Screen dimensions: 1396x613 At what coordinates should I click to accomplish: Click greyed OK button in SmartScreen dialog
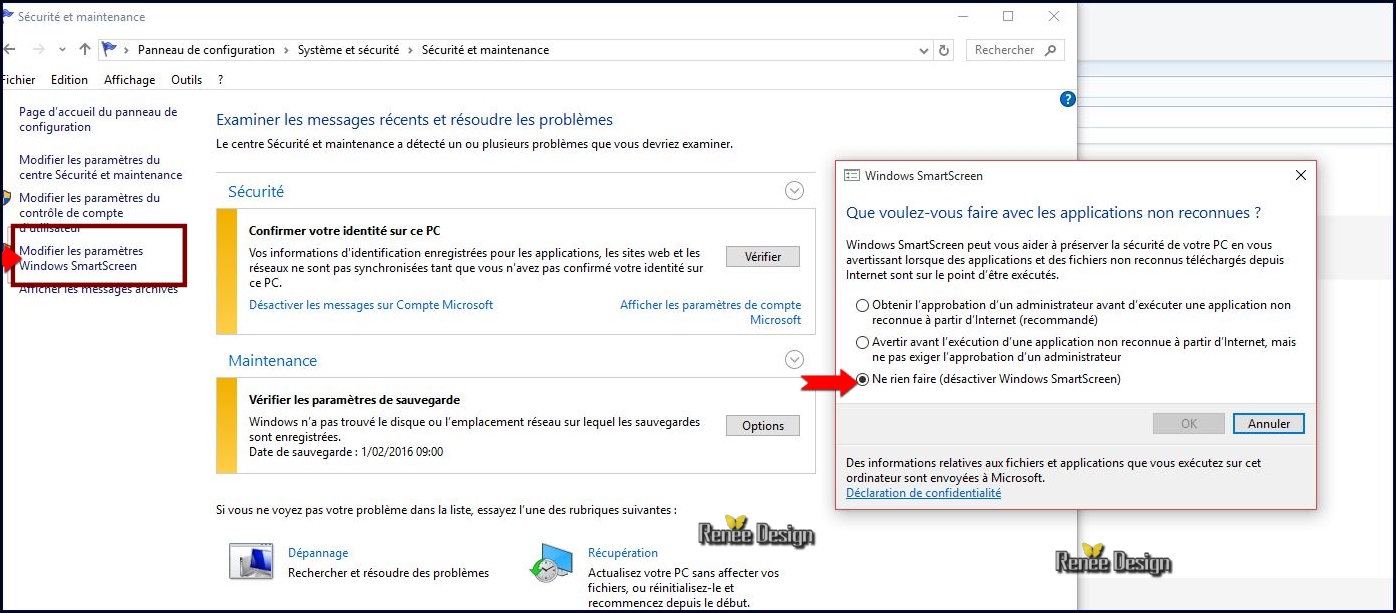(x=1188, y=424)
